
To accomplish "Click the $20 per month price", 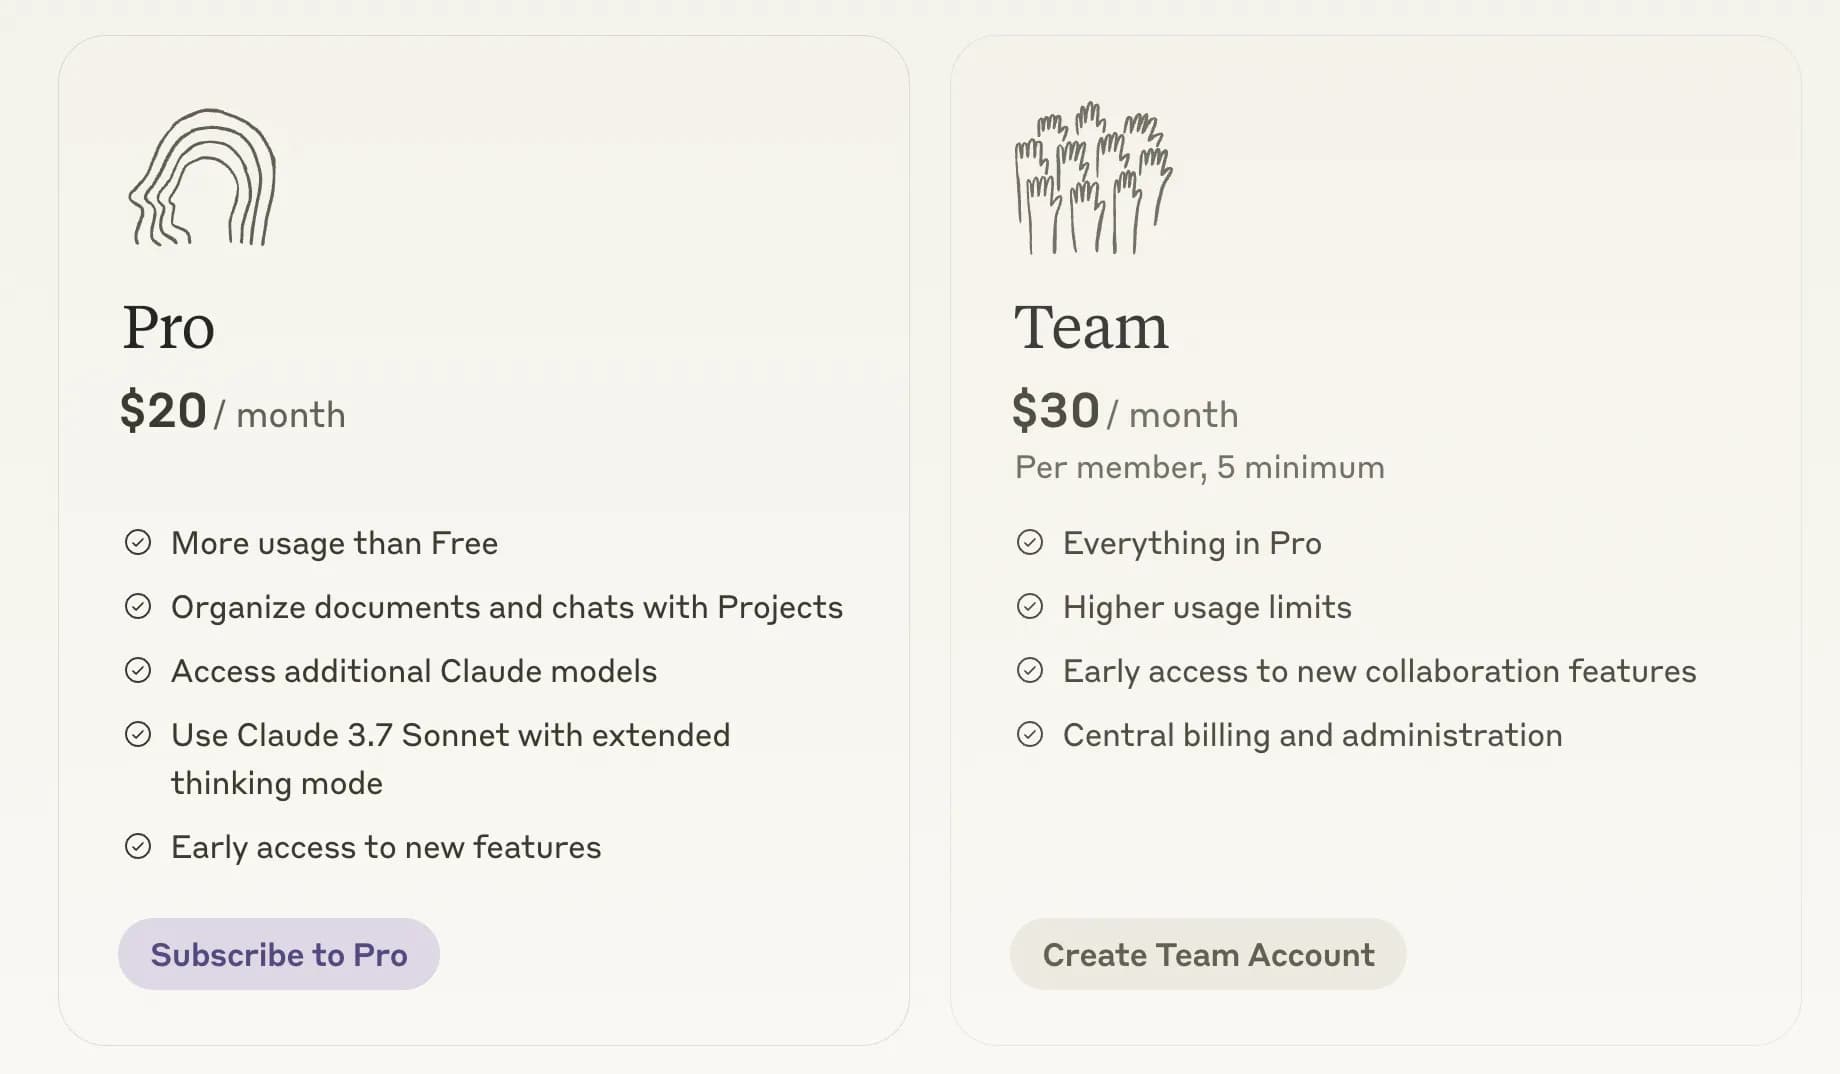I will click(x=233, y=412).
